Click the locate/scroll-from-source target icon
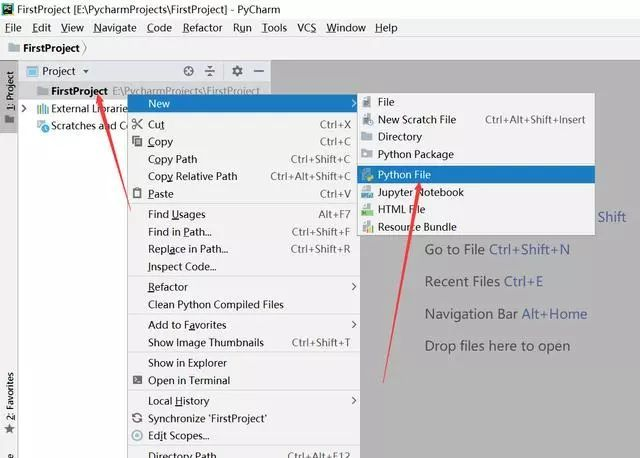The width and height of the screenshot is (640, 458). tap(188, 71)
